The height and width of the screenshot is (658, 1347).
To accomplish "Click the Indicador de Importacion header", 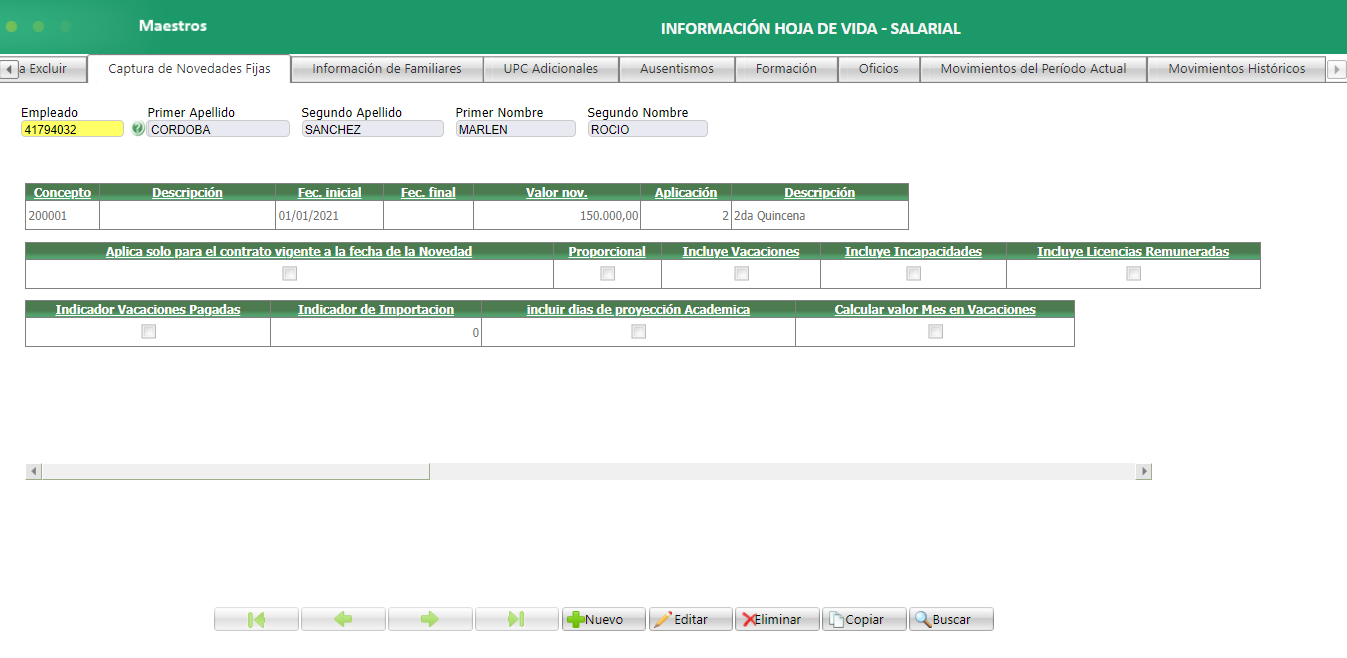I will coord(376,310).
